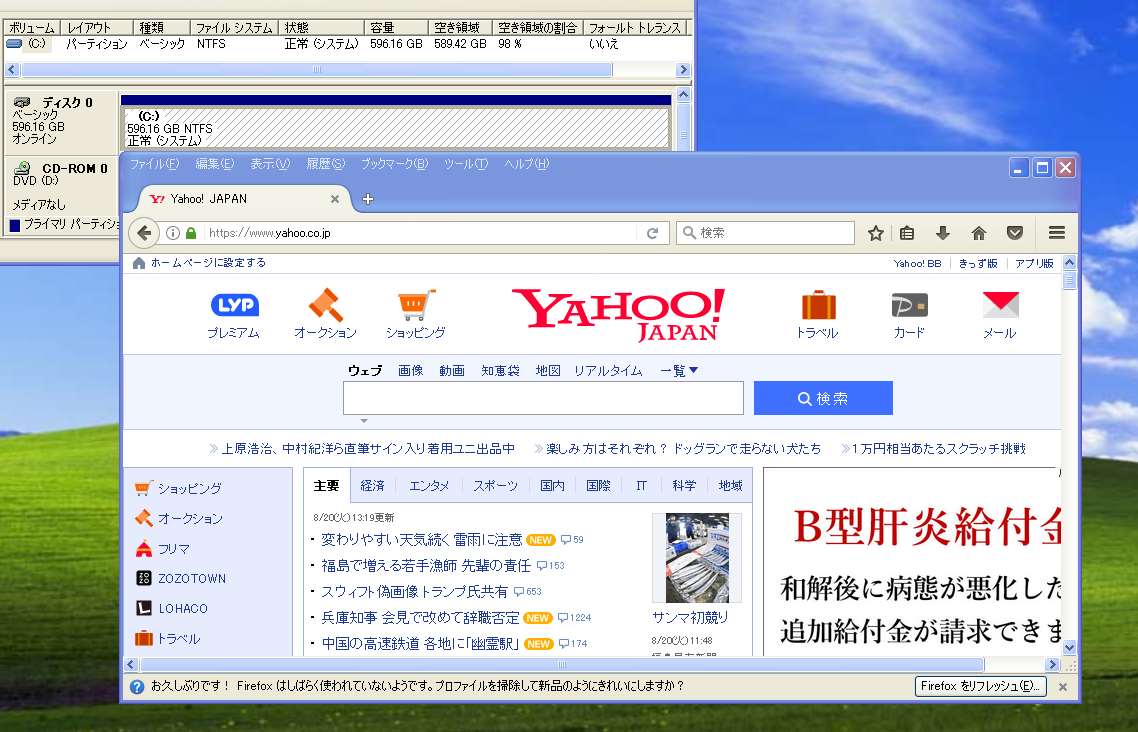This screenshot has height=732, width=1138.
Task: Bookmark this page with the star icon
Action: point(875,233)
